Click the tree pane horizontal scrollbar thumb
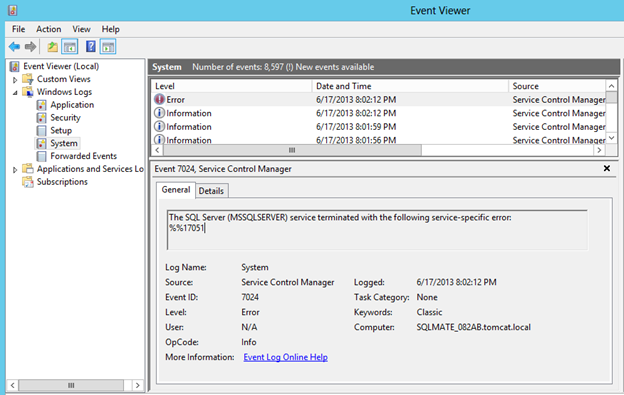The height and width of the screenshot is (395, 624). [x=71, y=385]
